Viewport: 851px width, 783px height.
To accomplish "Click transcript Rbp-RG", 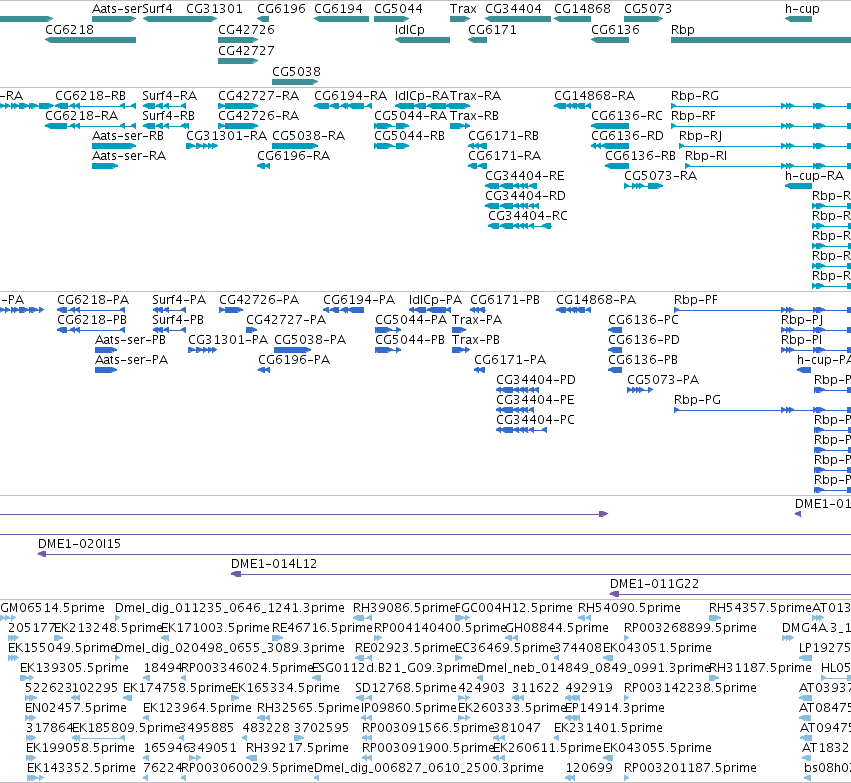I will [761, 106].
